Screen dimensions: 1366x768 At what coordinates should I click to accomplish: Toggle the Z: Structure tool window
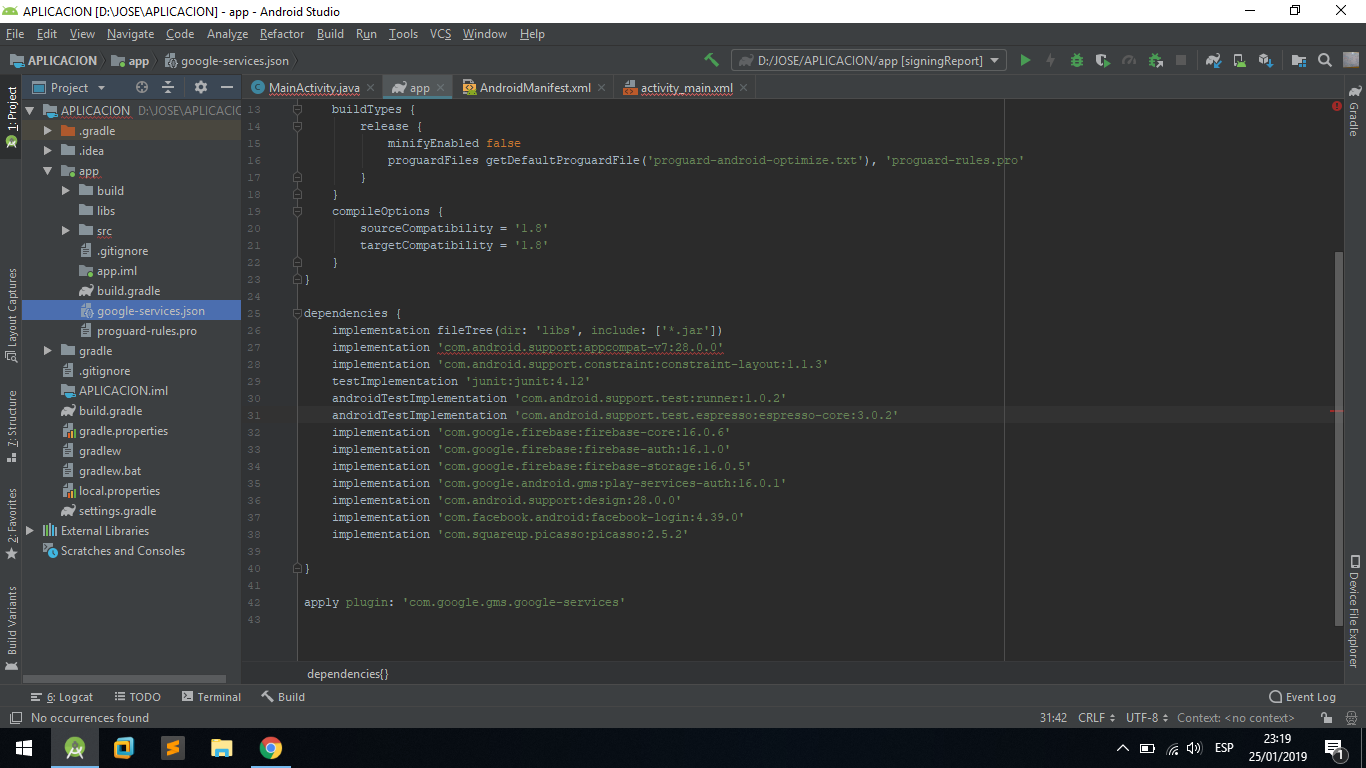click(x=11, y=425)
